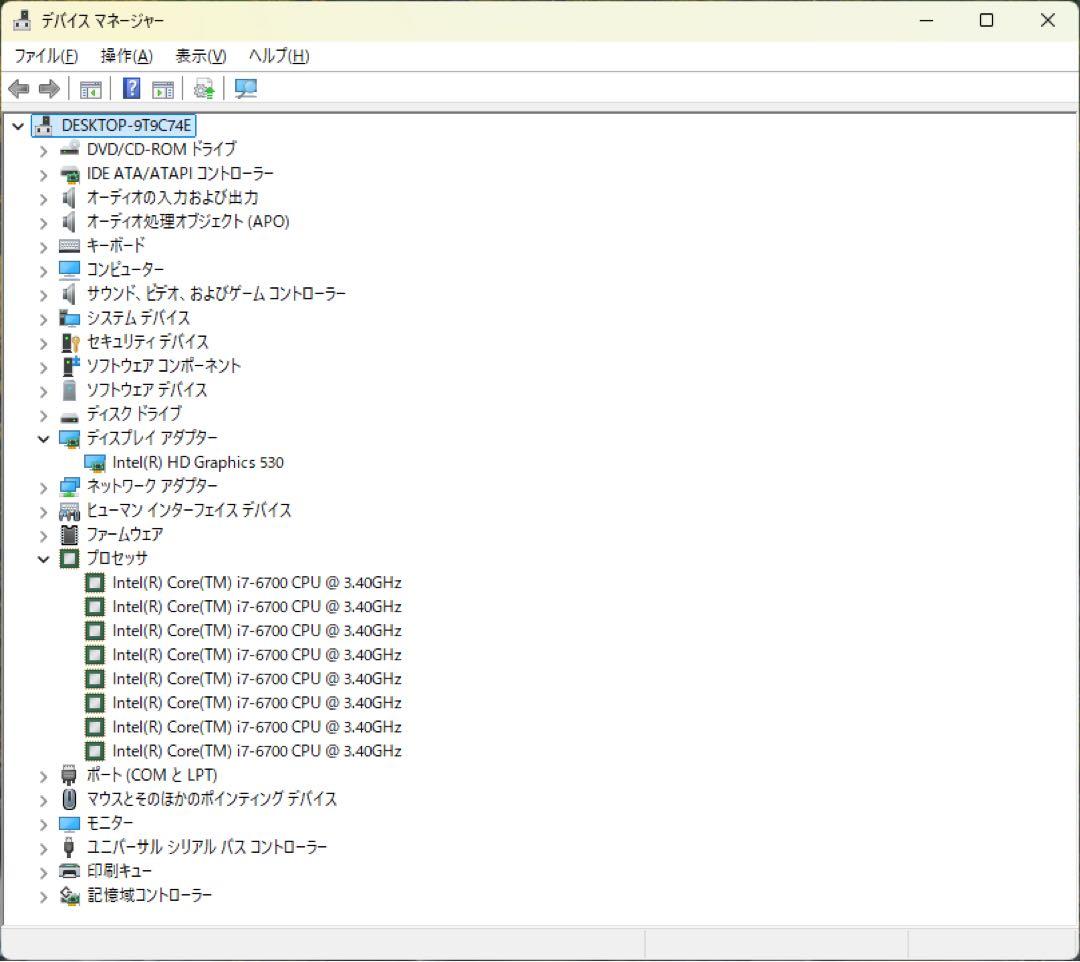The image size is (1080, 962).
Task: Click the Forward navigation arrow
Action: coord(48,89)
